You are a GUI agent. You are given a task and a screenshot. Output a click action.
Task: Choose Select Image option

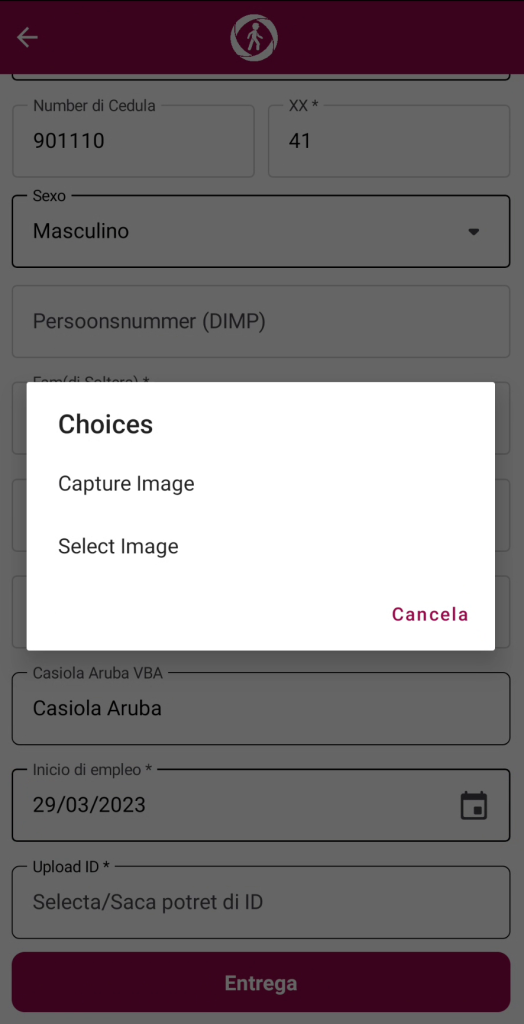(118, 546)
